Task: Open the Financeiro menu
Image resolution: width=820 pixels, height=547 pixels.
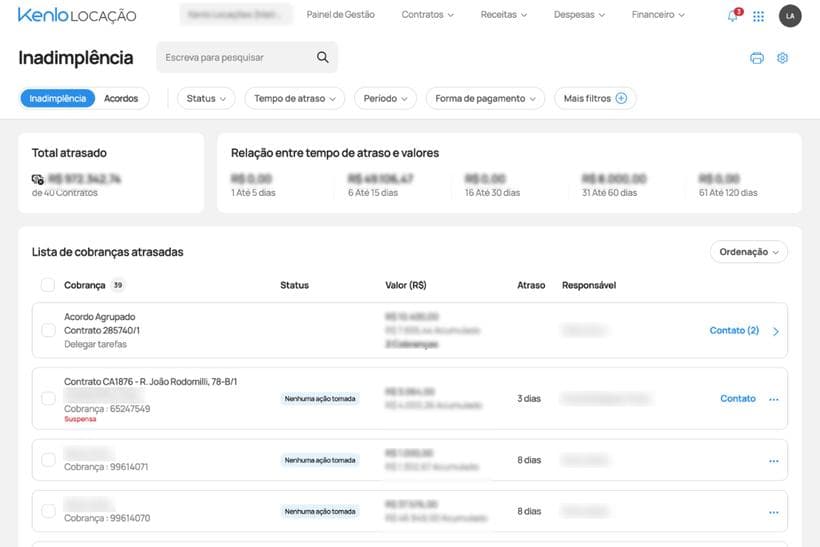Action: click(658, 15)
